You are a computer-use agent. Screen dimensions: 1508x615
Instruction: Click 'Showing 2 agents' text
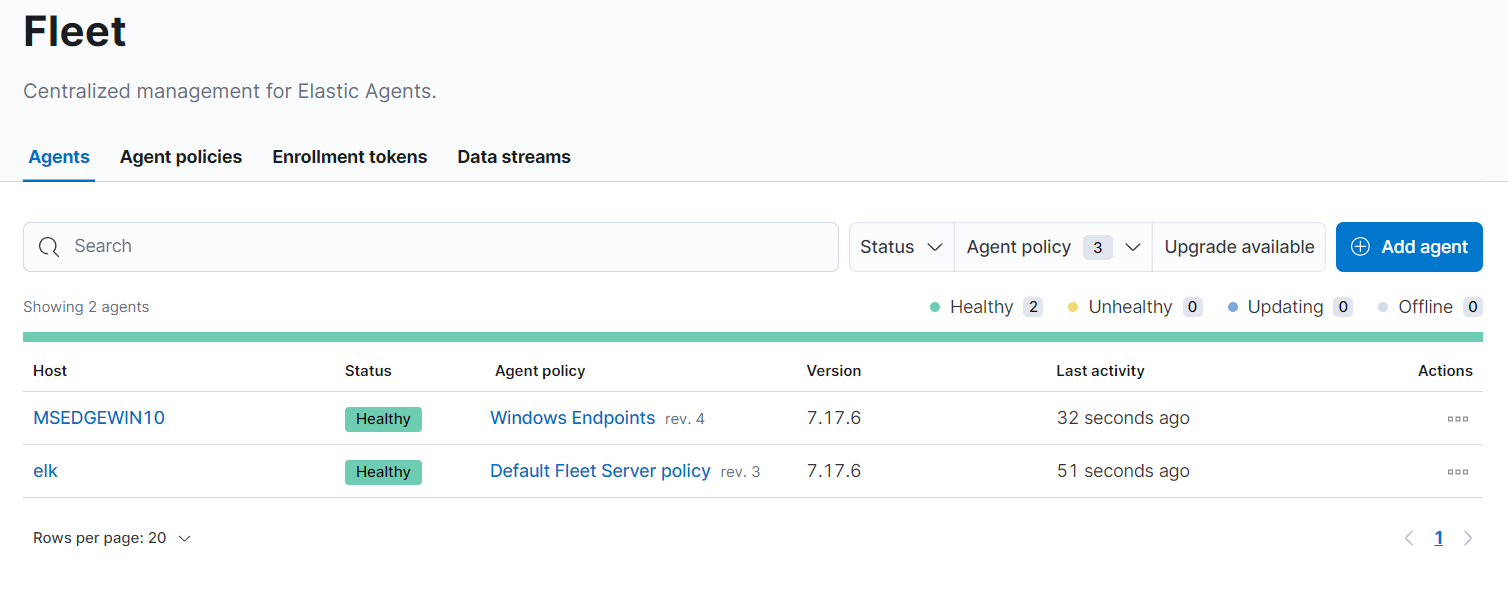[x=86, y=307]
